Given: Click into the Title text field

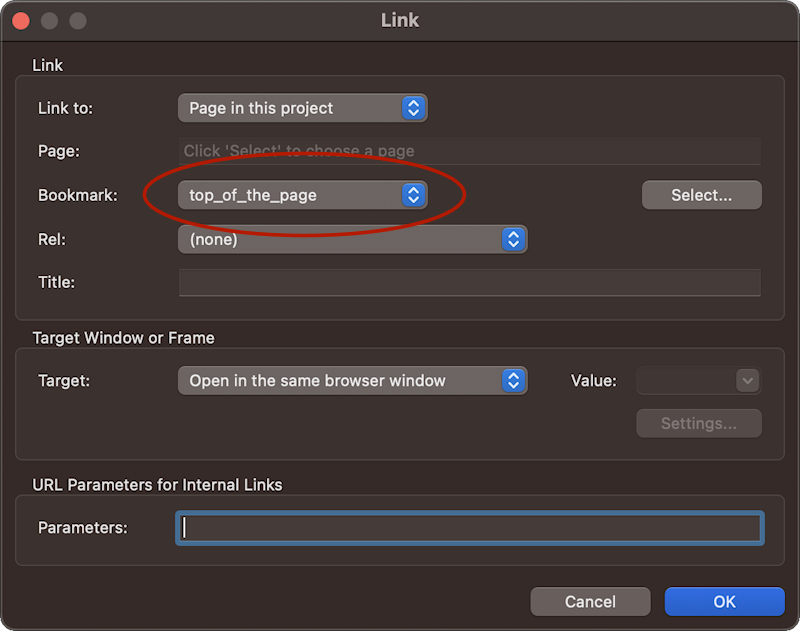Looking at the screenshot, I should [x=469, y=283].
